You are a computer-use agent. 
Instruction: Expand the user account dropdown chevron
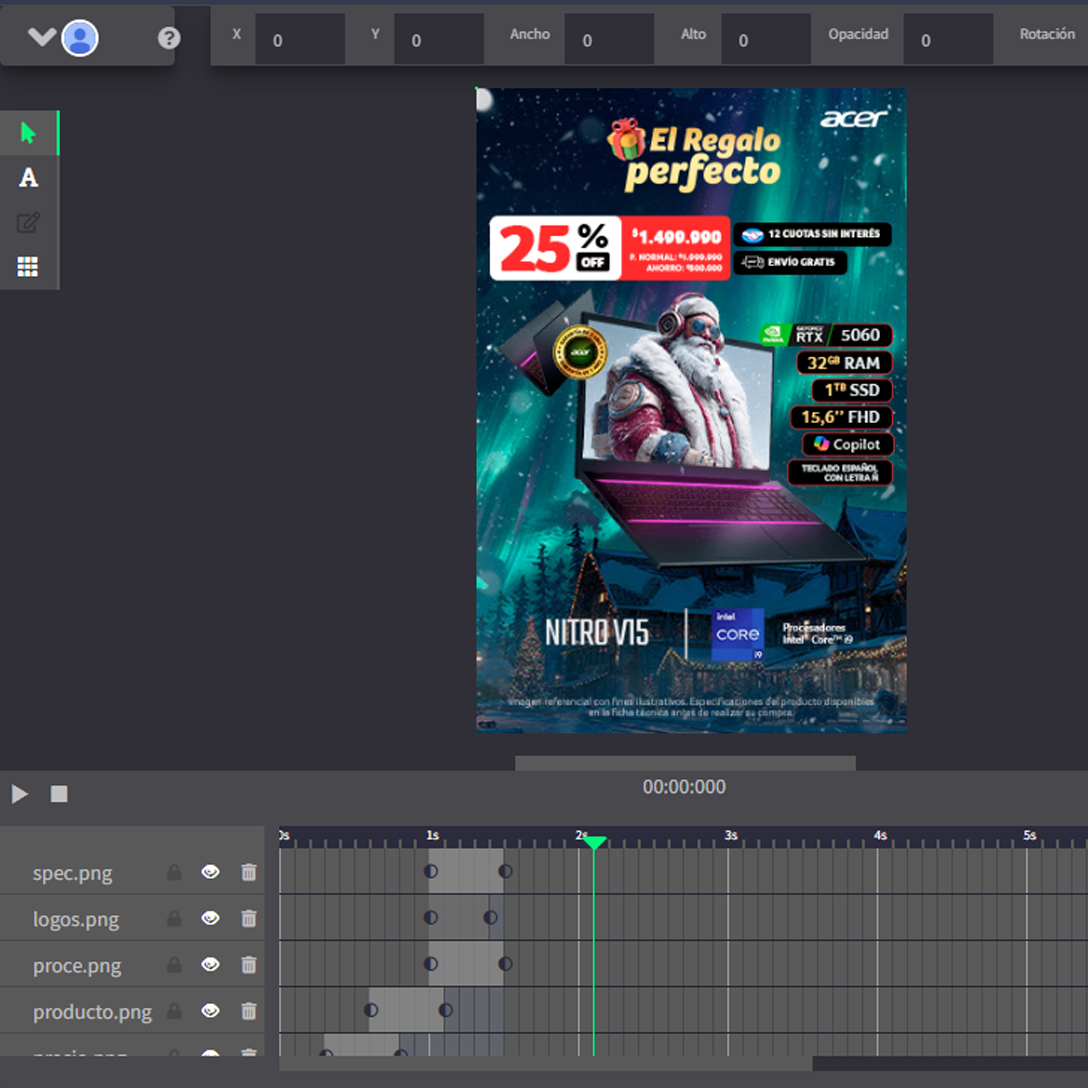(41, 38)
